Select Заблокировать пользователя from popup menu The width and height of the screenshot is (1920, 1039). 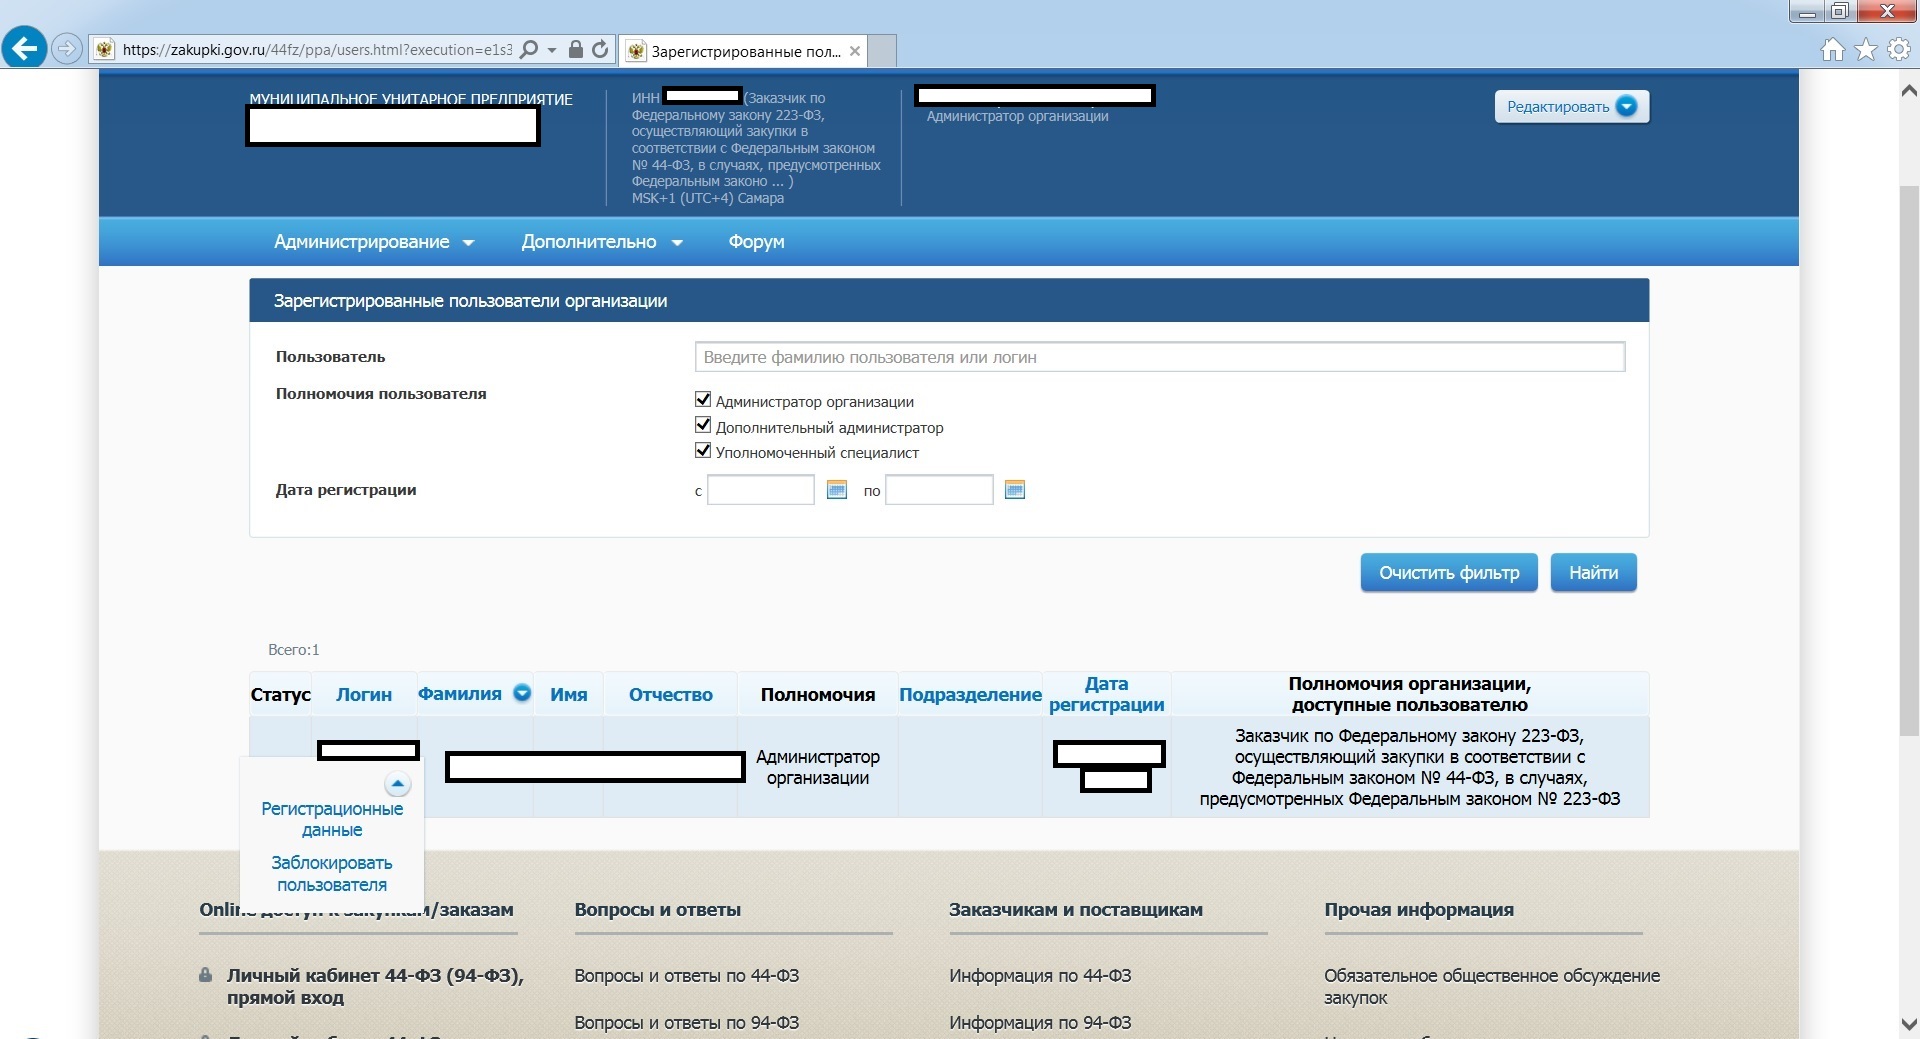[332, 874]
